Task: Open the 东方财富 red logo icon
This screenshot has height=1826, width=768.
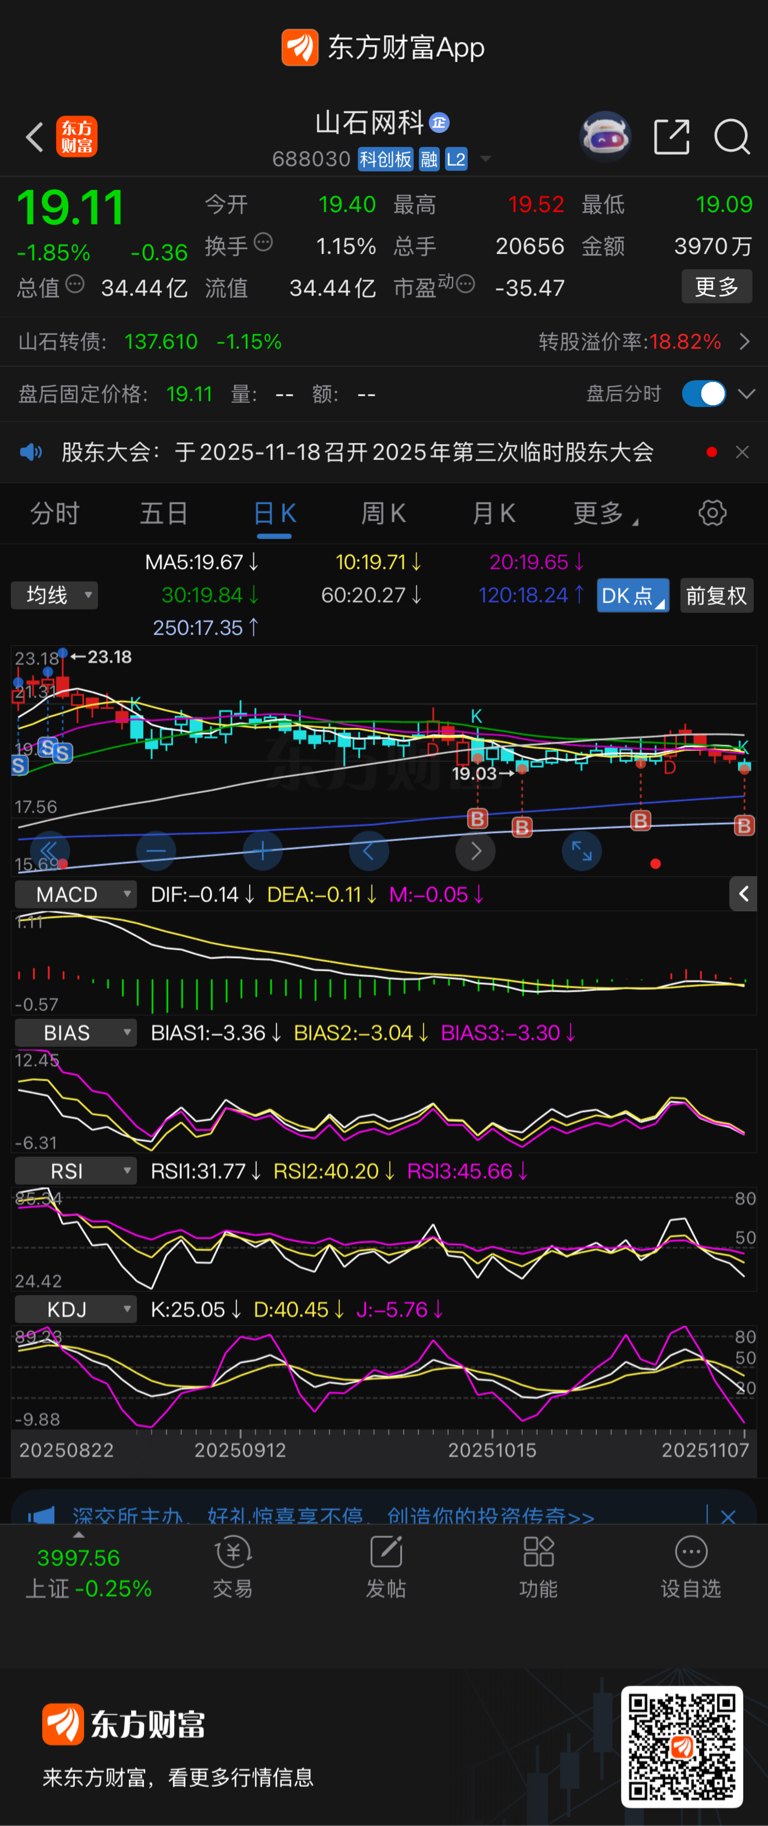Action: [77, 137]
